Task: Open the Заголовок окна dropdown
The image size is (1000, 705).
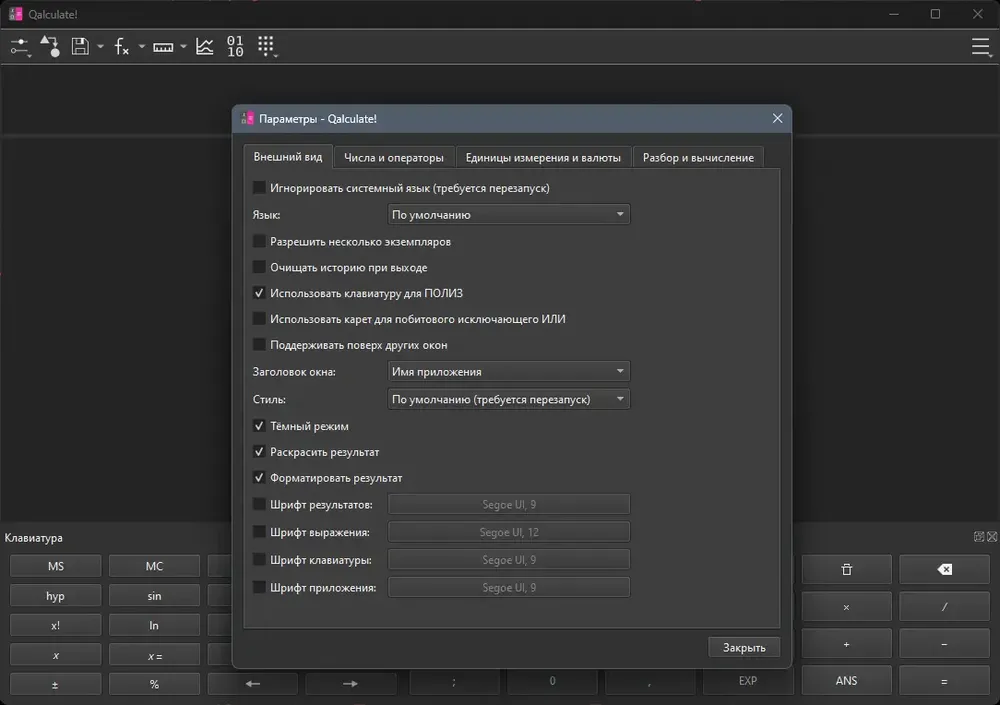Action: pyautogui.click(x=508, y=371)
